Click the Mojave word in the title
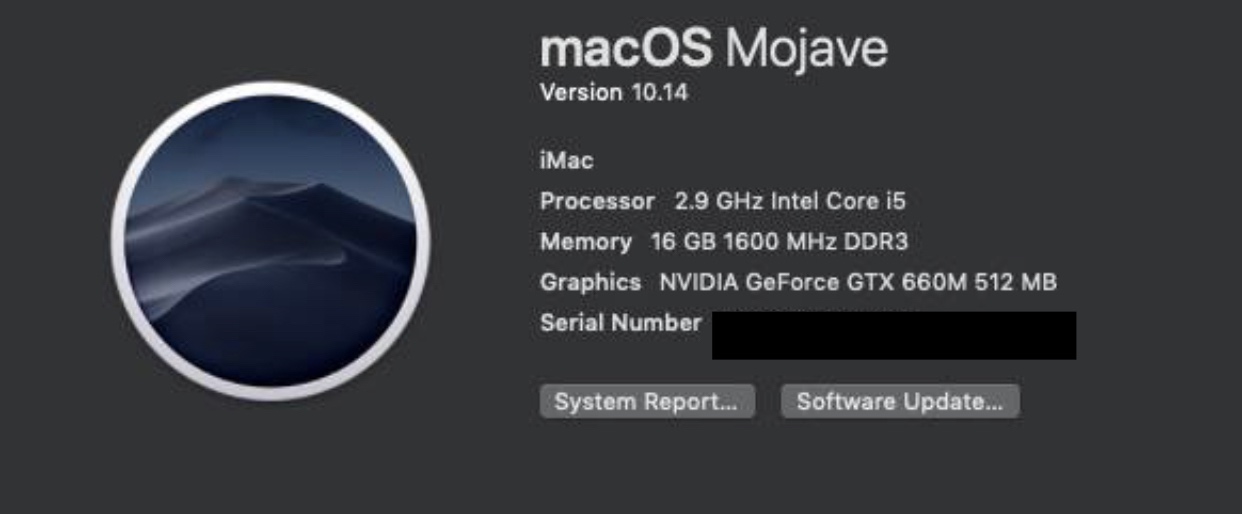 [806, 47]
